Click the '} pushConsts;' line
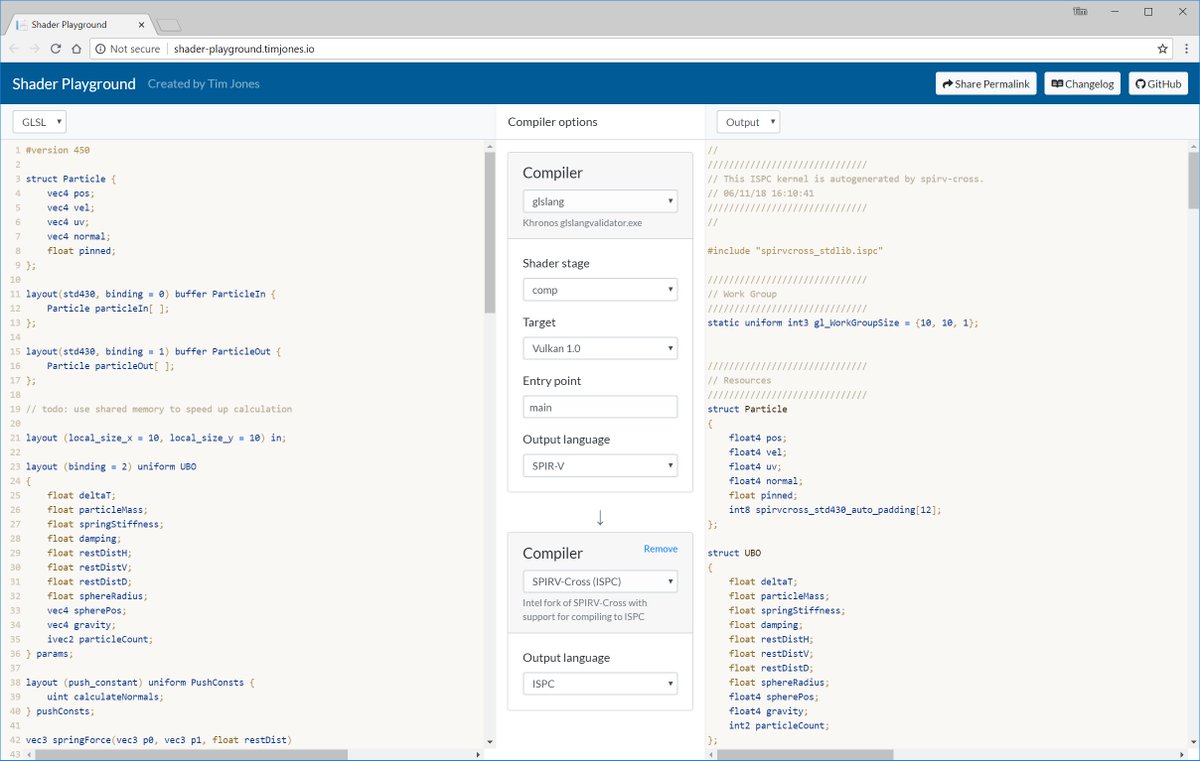The image size is (1200, 761). click(60, 711)
